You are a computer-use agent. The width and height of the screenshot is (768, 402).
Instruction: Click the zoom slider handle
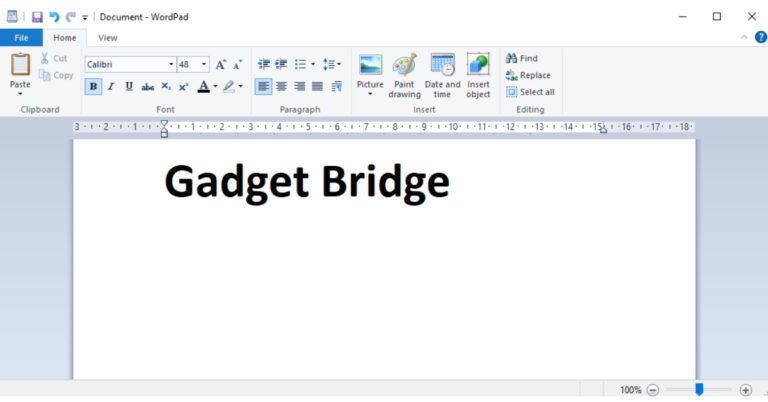pos(699,389)
